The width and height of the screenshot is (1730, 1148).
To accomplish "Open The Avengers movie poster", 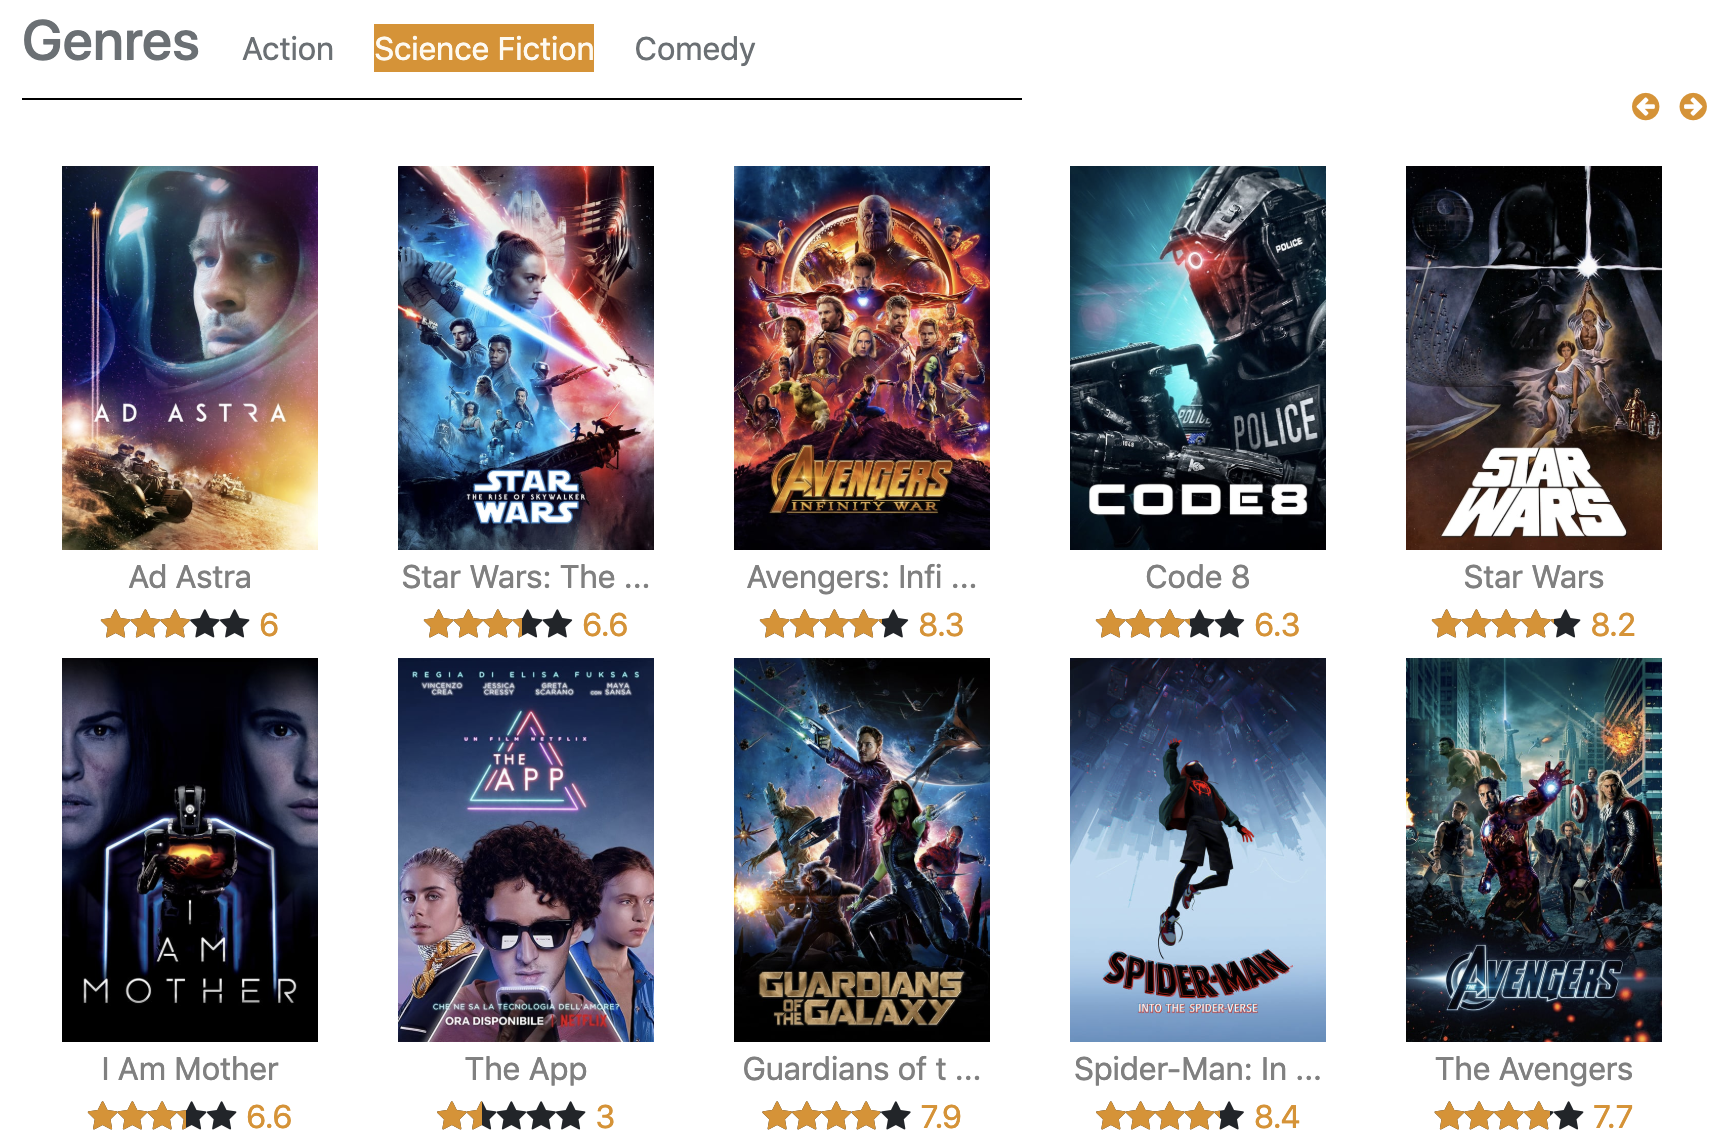I will 1534,850.
